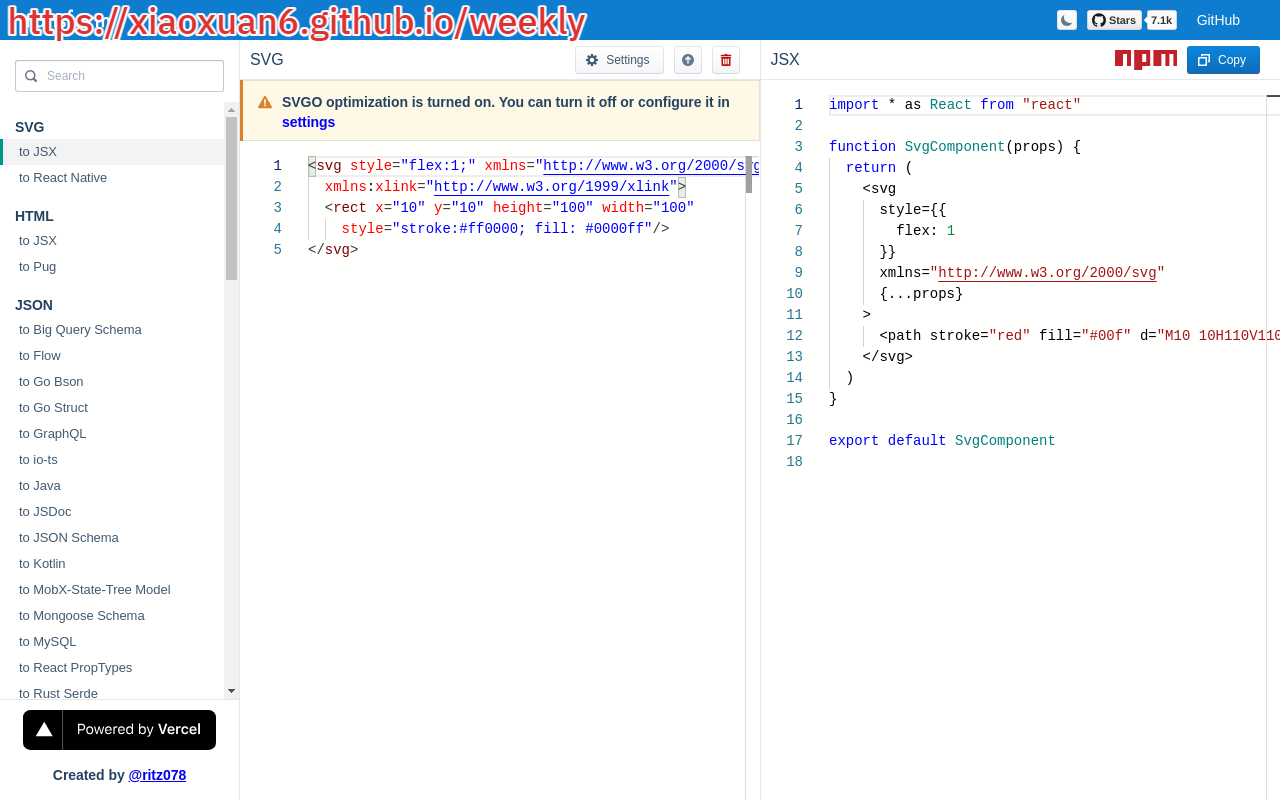Viewport: 1280px width, 800px height.
Task: Toggle dark mode with the moon icon
Action: 1067,20
